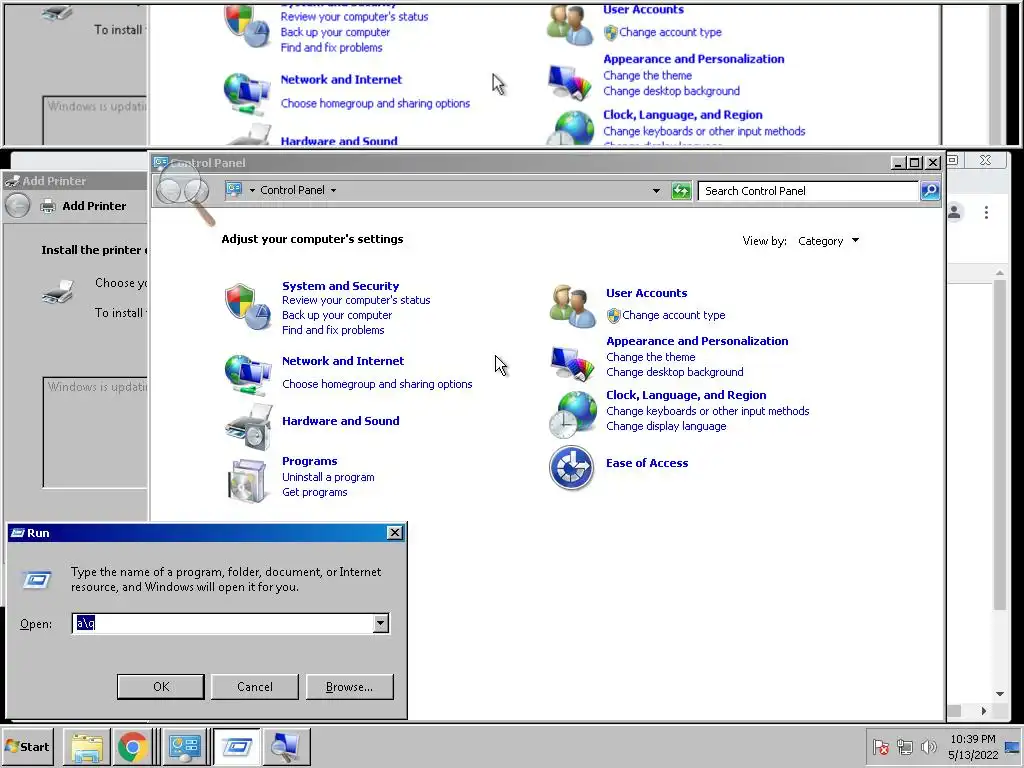Image resolution: width=1024 pixels, height=768 pixels.
Task: Open Back up your computer link
Action: [x=337, y=315]
